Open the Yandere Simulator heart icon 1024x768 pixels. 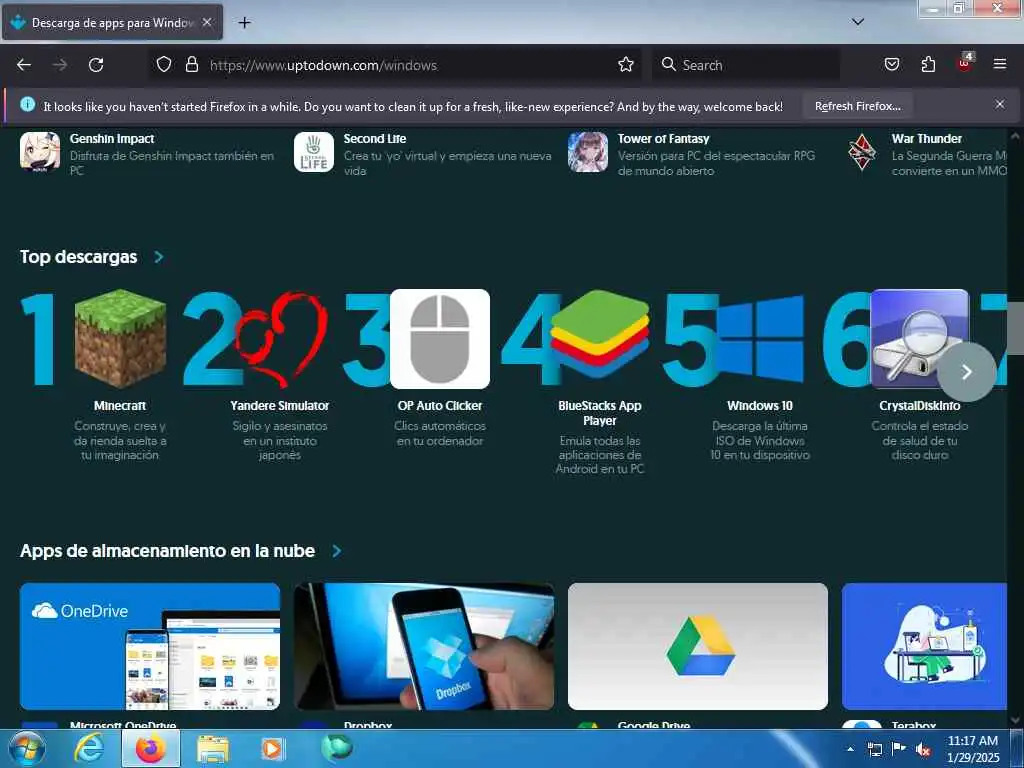pyautogui.click(x=281, y=338)
